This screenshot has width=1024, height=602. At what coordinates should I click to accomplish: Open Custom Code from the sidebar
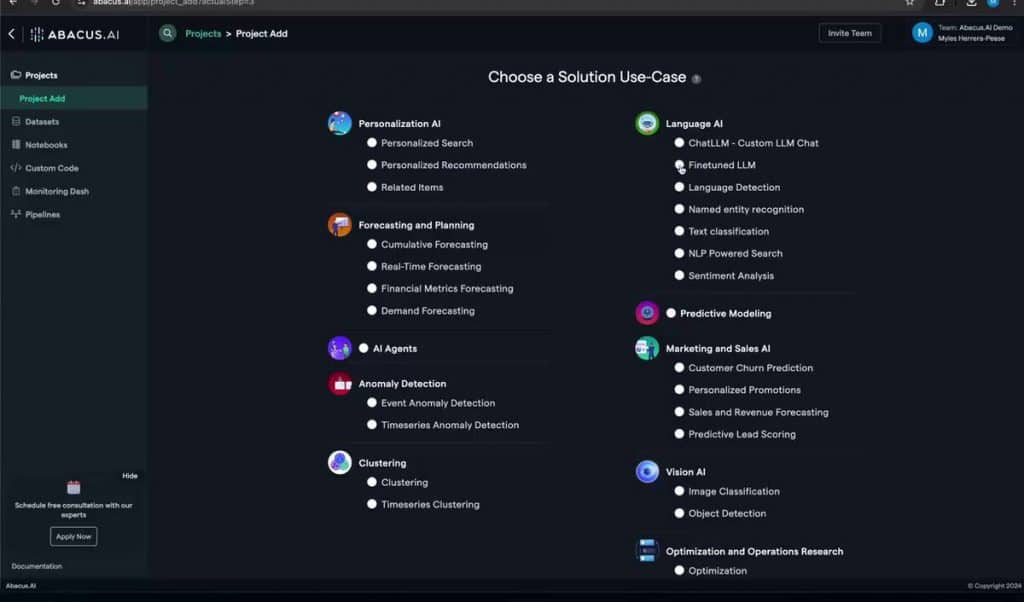pos(52,168)
